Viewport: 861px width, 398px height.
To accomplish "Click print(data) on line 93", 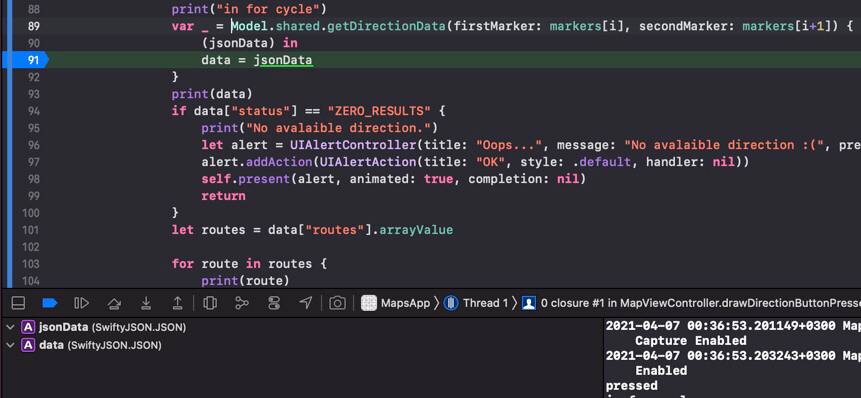I will coord(212,94).
